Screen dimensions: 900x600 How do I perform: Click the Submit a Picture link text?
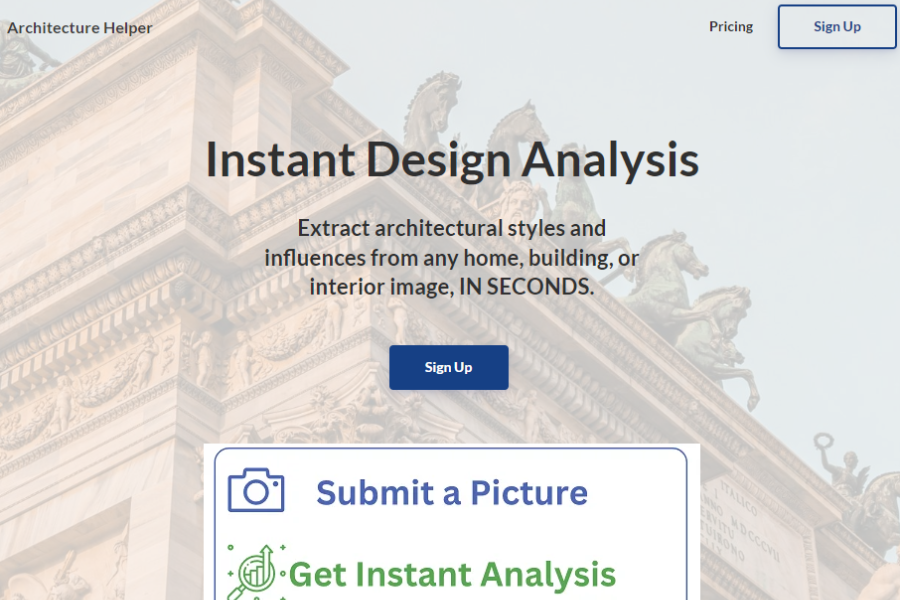(452, 492)
